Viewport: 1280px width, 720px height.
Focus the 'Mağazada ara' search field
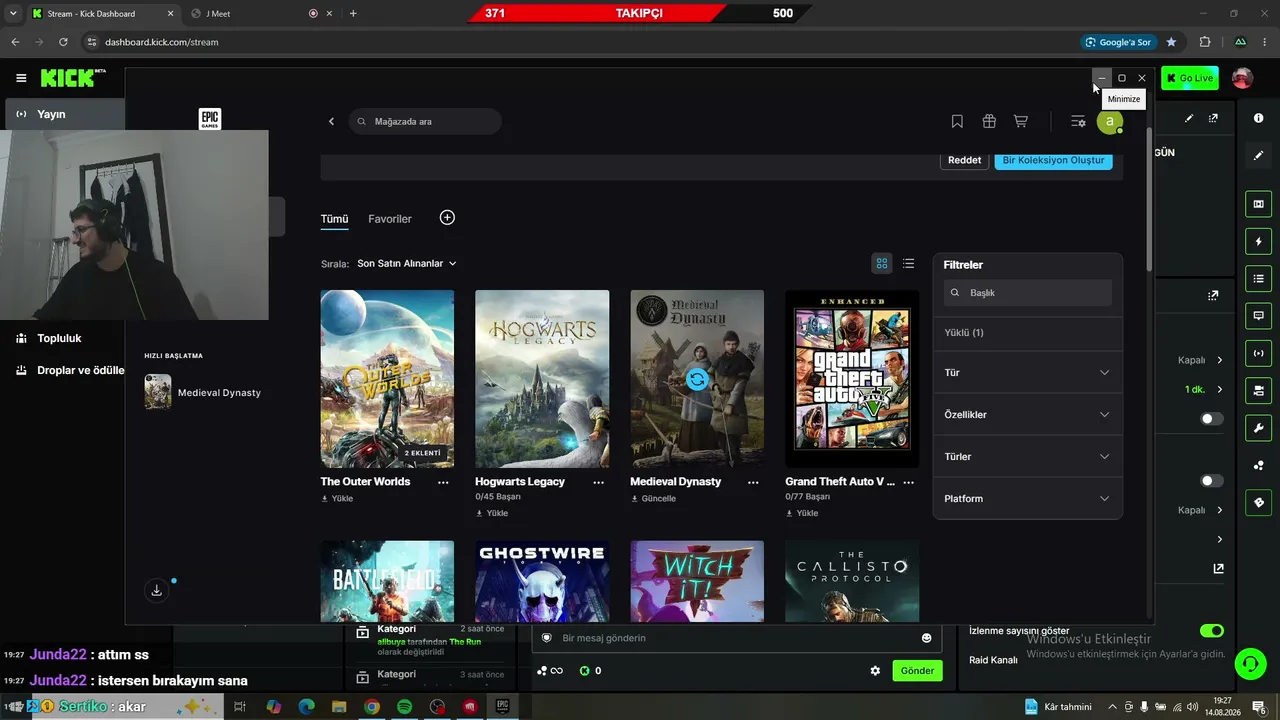coord(425,121)
